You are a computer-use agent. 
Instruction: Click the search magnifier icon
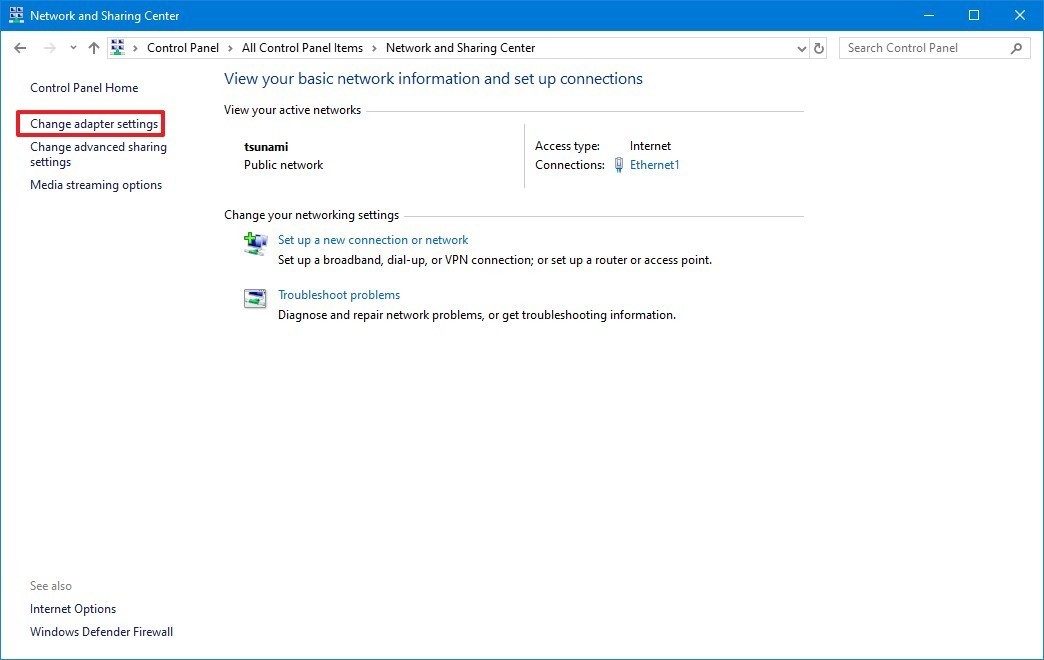[x=1016, y=47]
